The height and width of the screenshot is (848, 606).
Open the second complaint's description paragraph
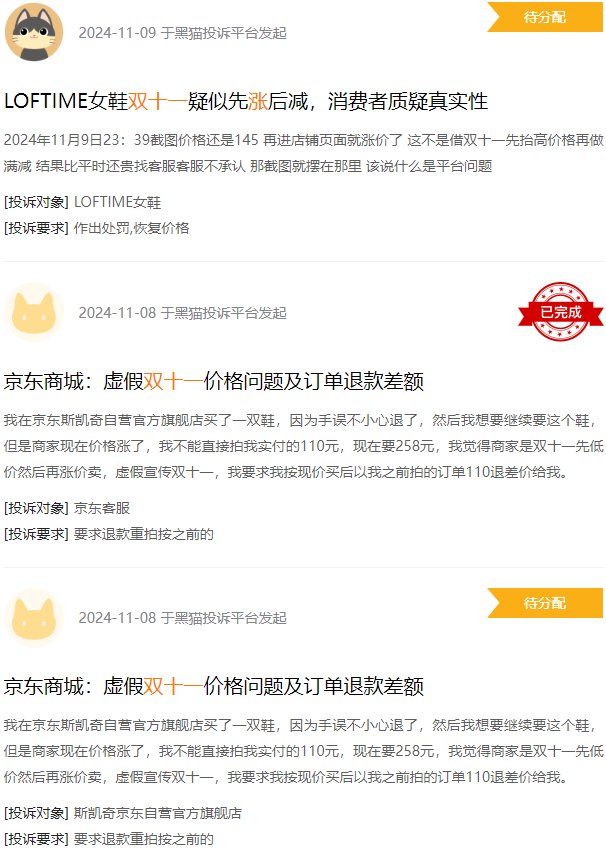pos(303,446)
